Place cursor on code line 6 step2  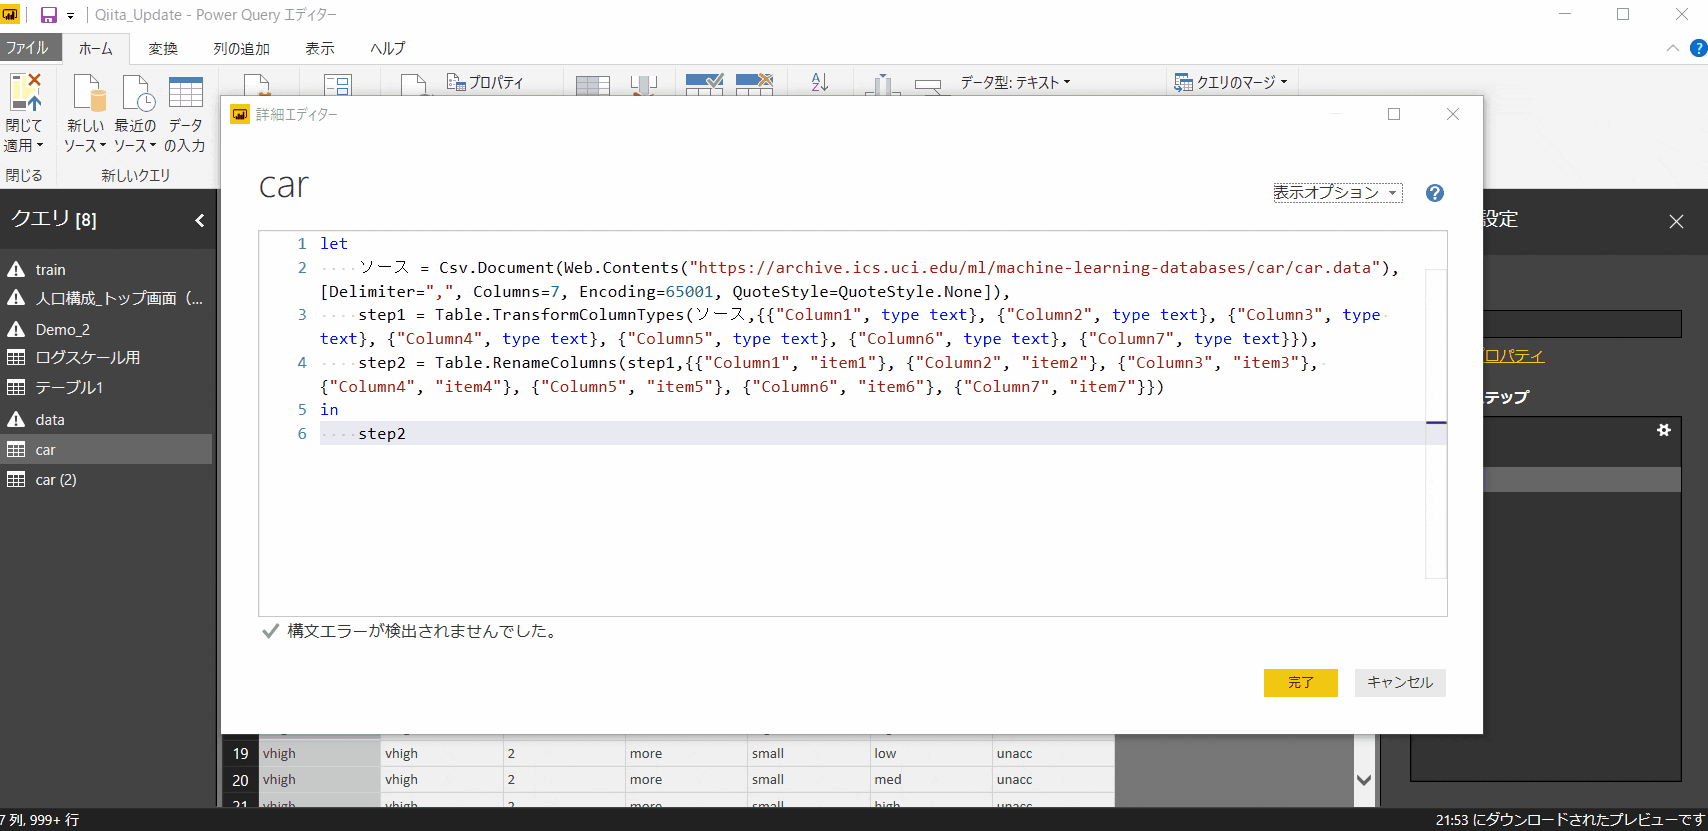coord(382,434)
